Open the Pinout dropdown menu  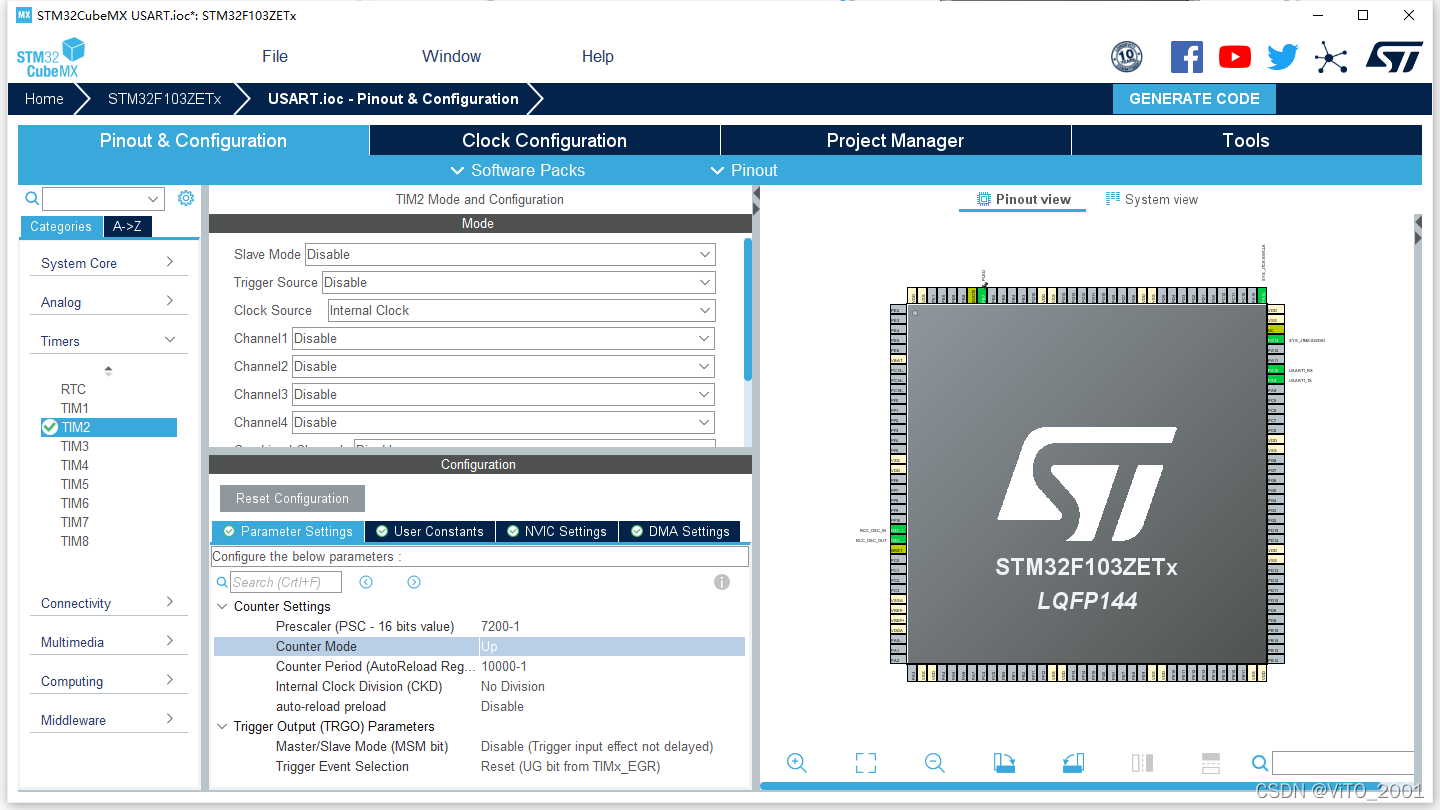coord(744,170)
